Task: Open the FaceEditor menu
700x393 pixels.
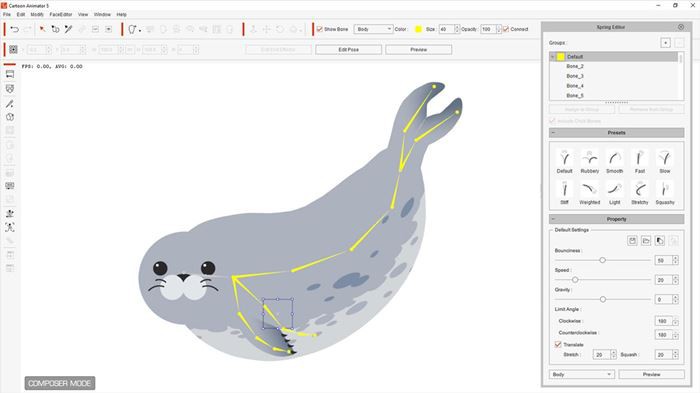Action: click(x=61, y=15)
